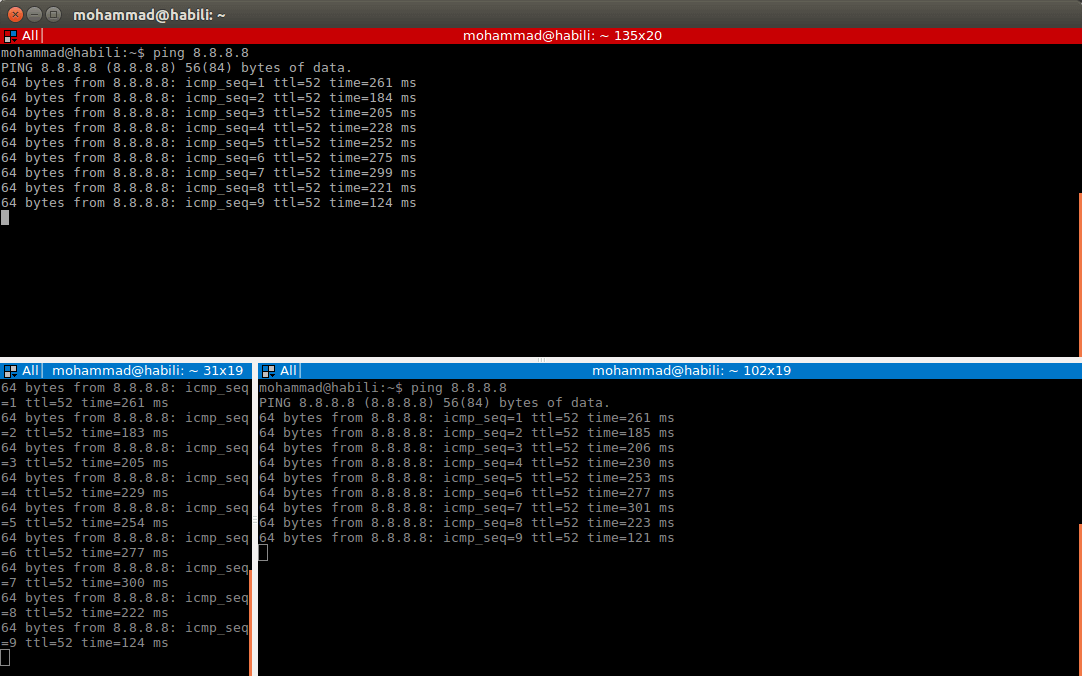Focus the 102x19 terminal on its ping command line
Image resolution: width=1082 pixels, height=676 pixels.
coord(382,388)
